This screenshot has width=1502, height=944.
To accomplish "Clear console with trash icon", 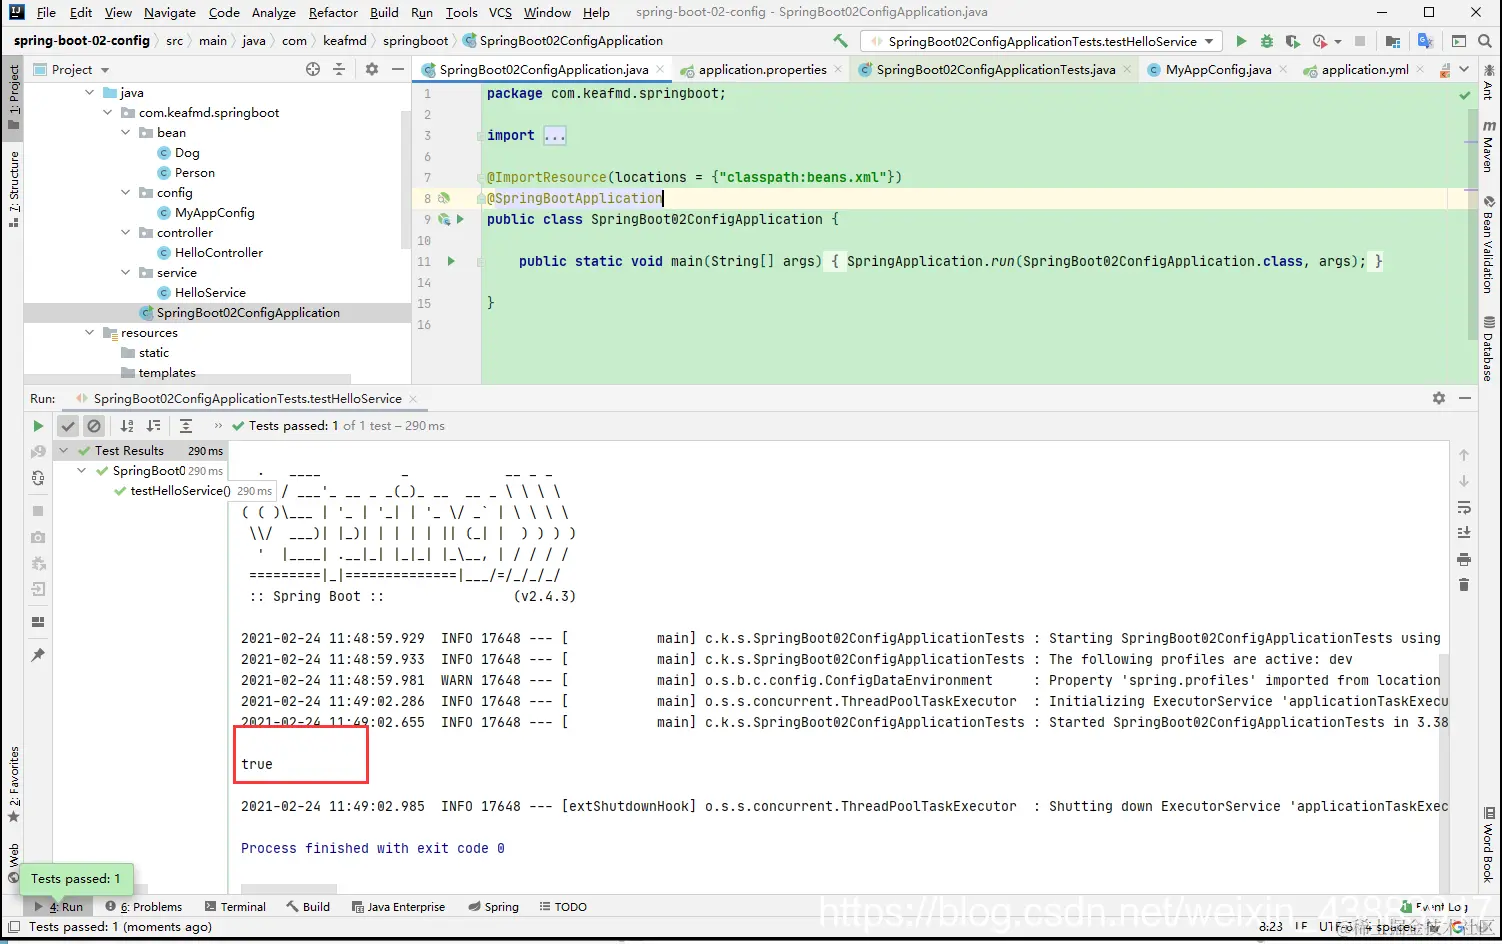I will 1464,585.
